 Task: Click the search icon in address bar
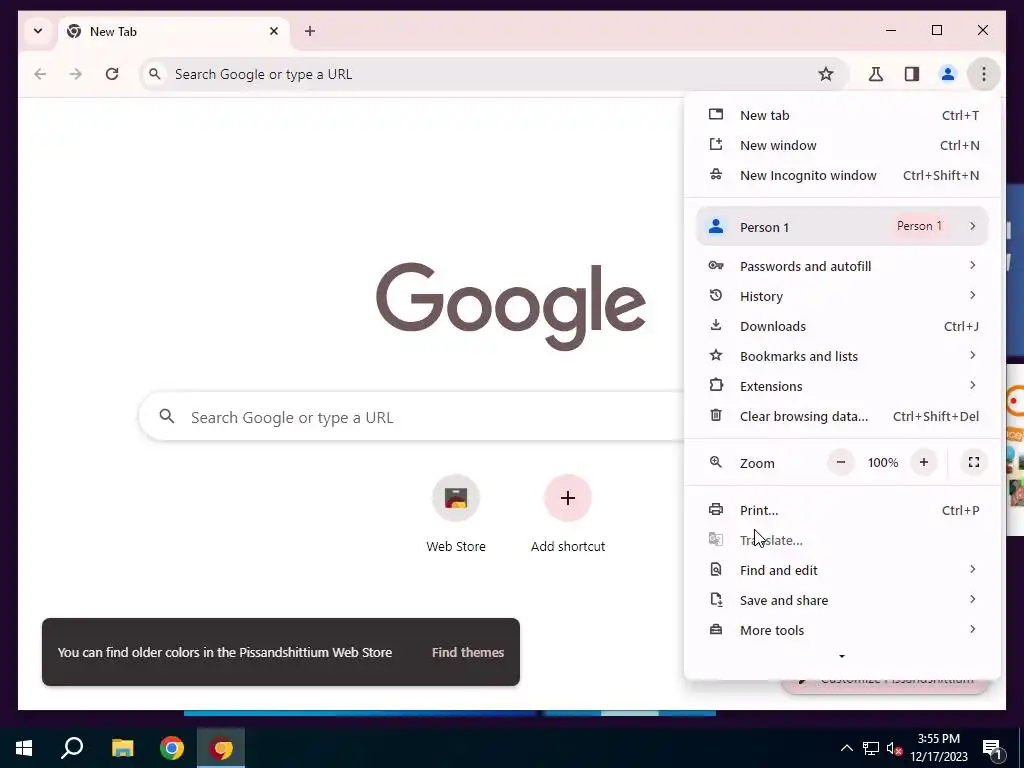coord(155,74)
